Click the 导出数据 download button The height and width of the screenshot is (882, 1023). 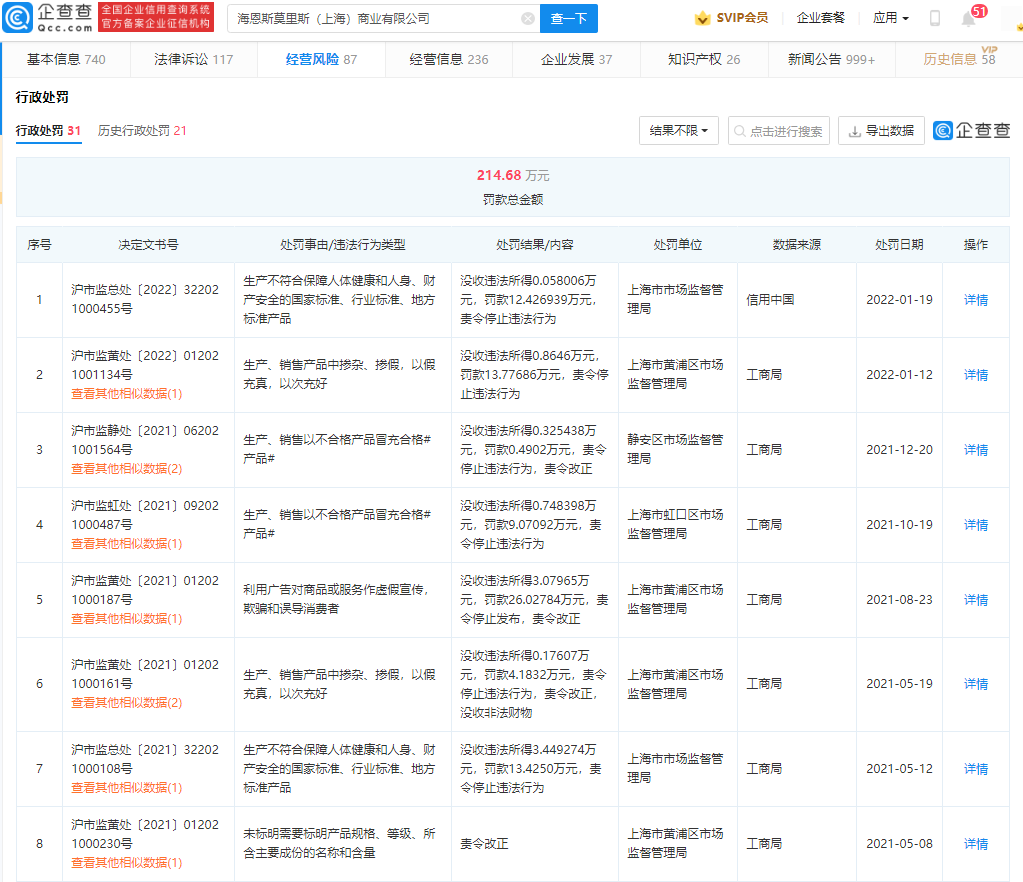click(881, 131)
